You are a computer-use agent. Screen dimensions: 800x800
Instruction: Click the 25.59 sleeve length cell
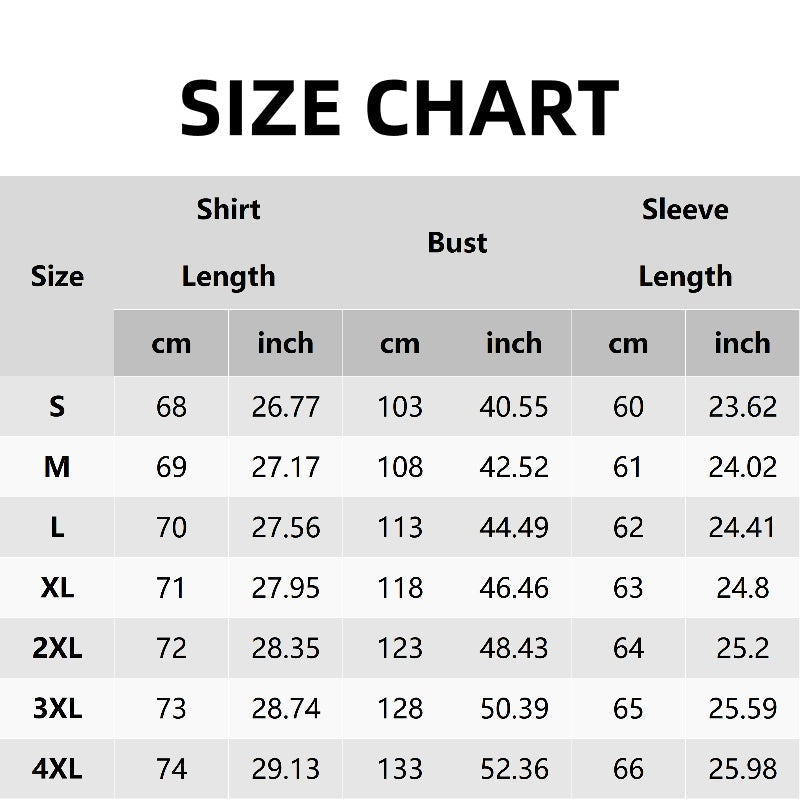coord(742,709)
